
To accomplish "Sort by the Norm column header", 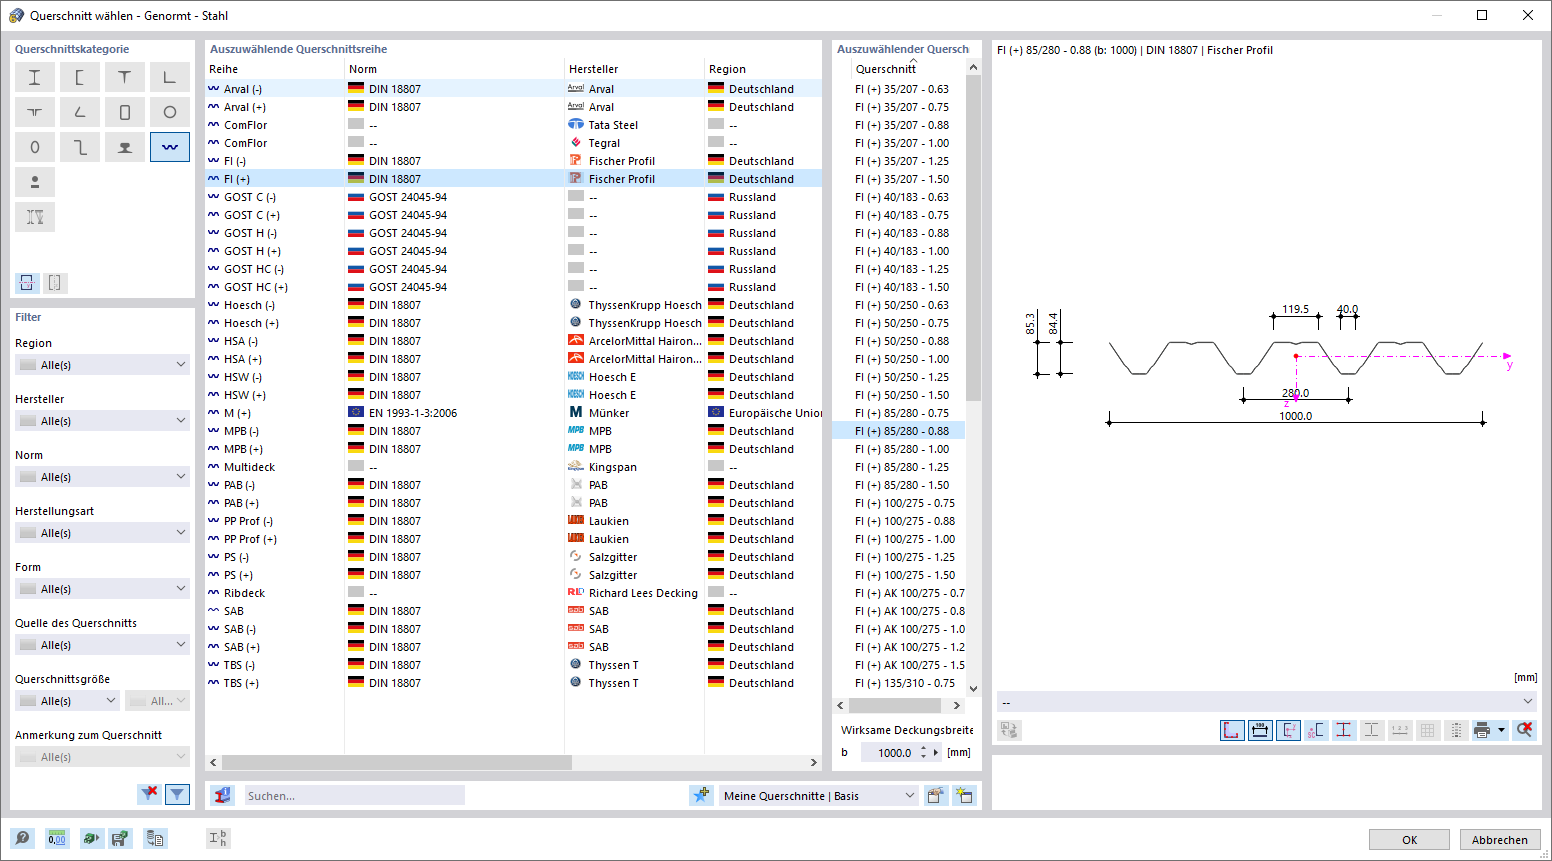I will (455, 69).
